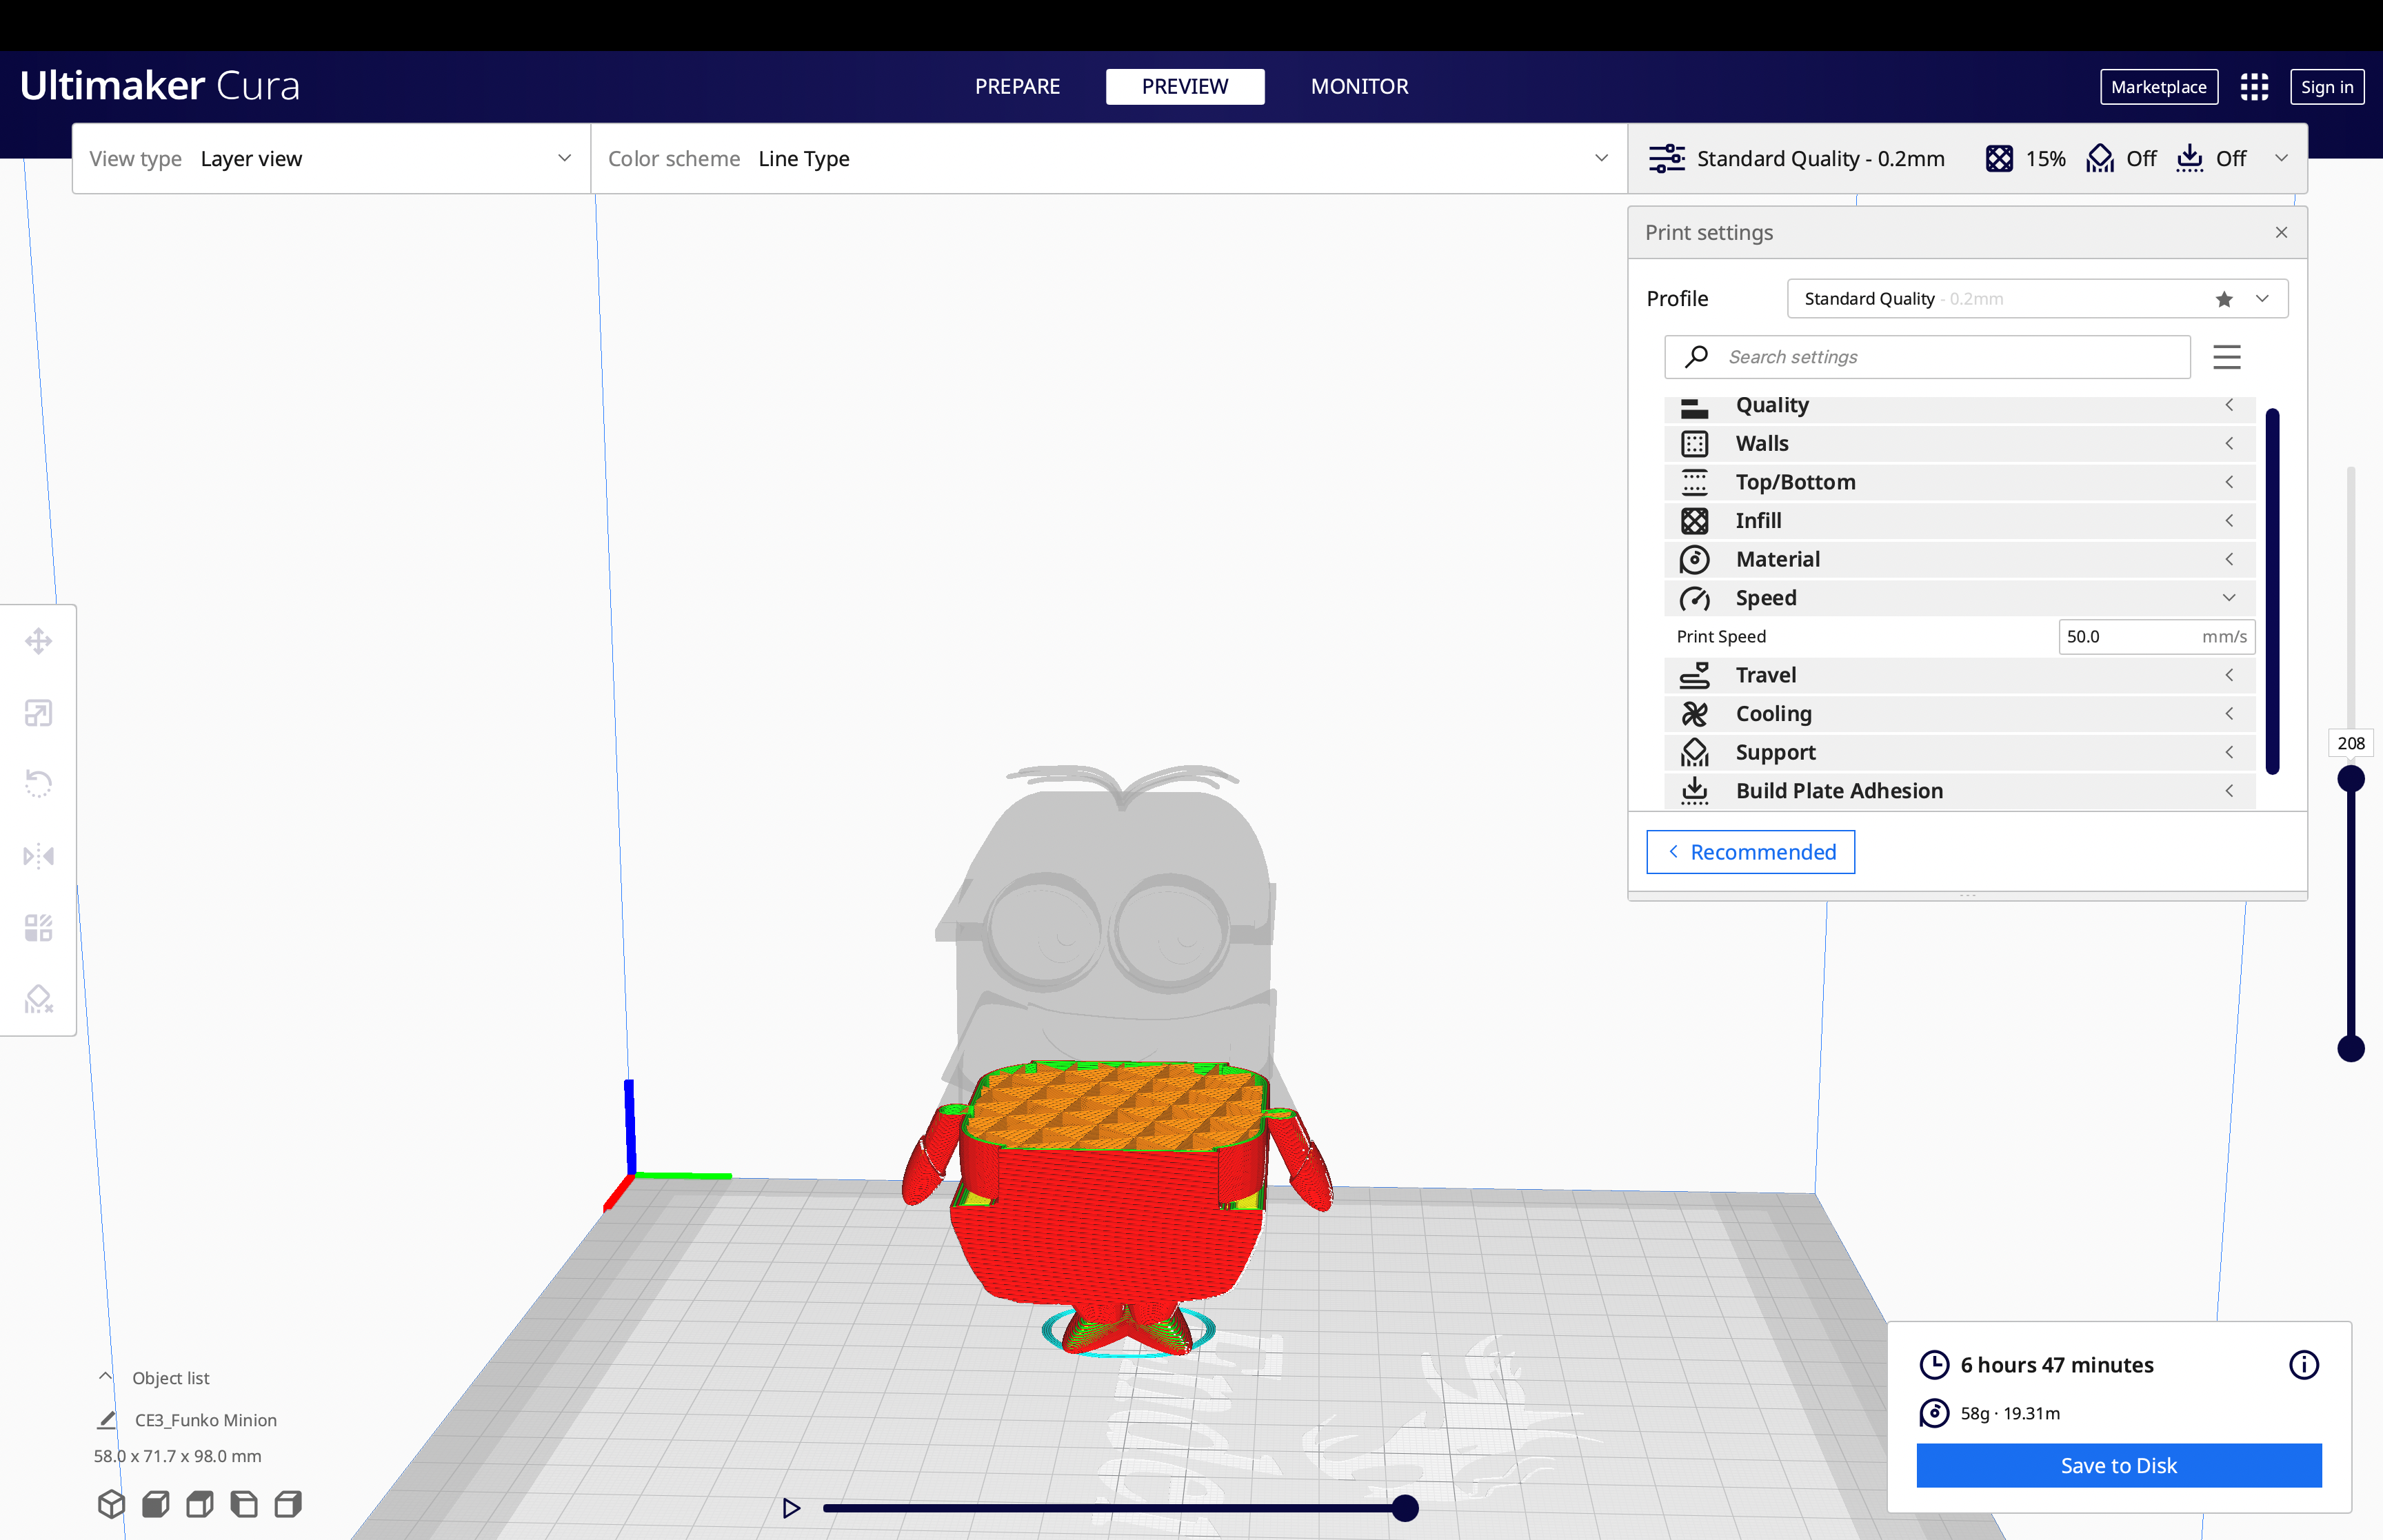Click the lower layer slider handle
The width and height of the screenshot is (2383, 1540).
pyautogui.click(x=2351, y=1048)
